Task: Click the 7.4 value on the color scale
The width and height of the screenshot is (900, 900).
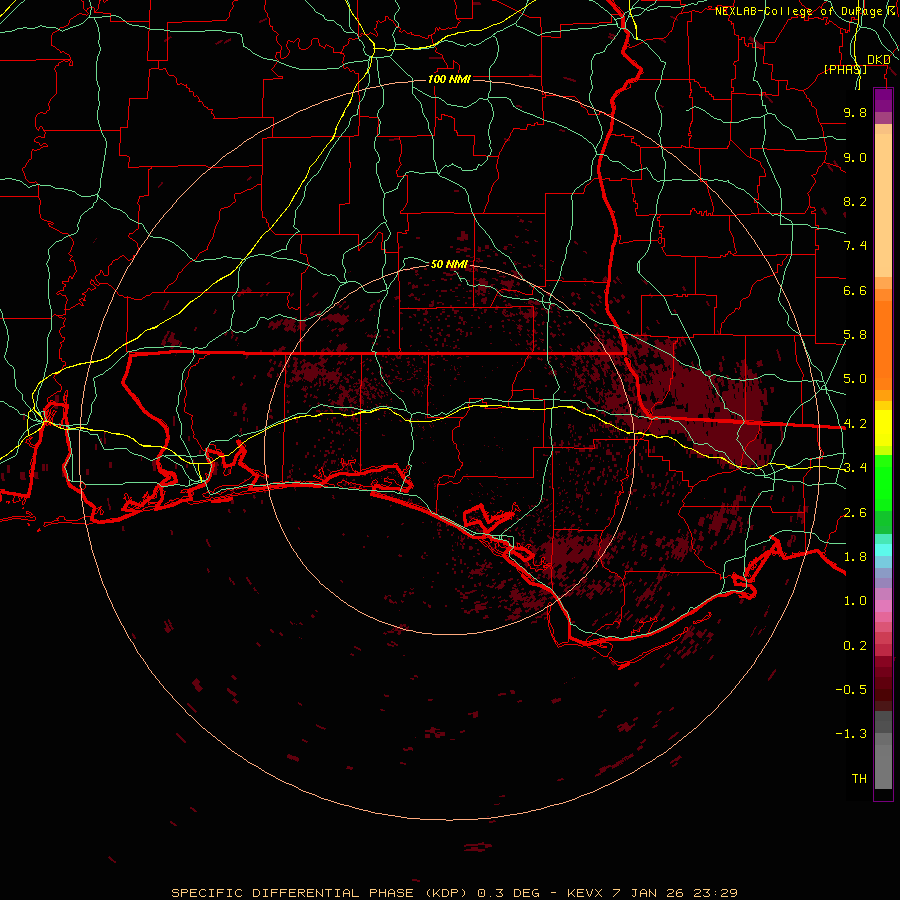Action: point(855,246)
